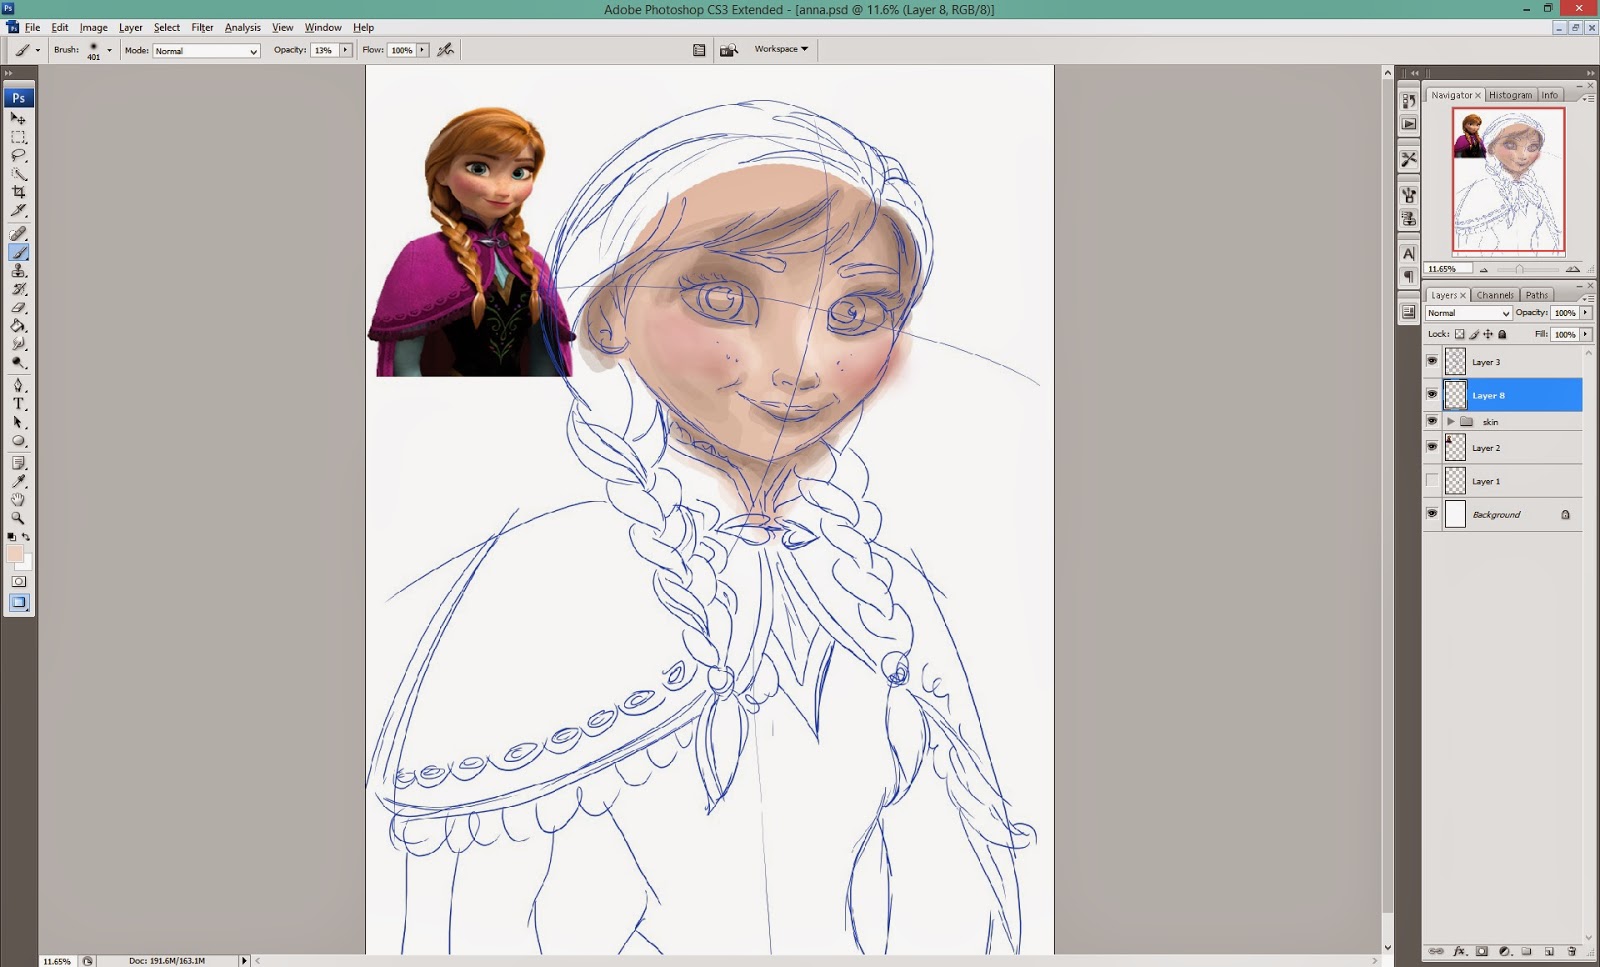Select the Lasso tool

(18, 155)
